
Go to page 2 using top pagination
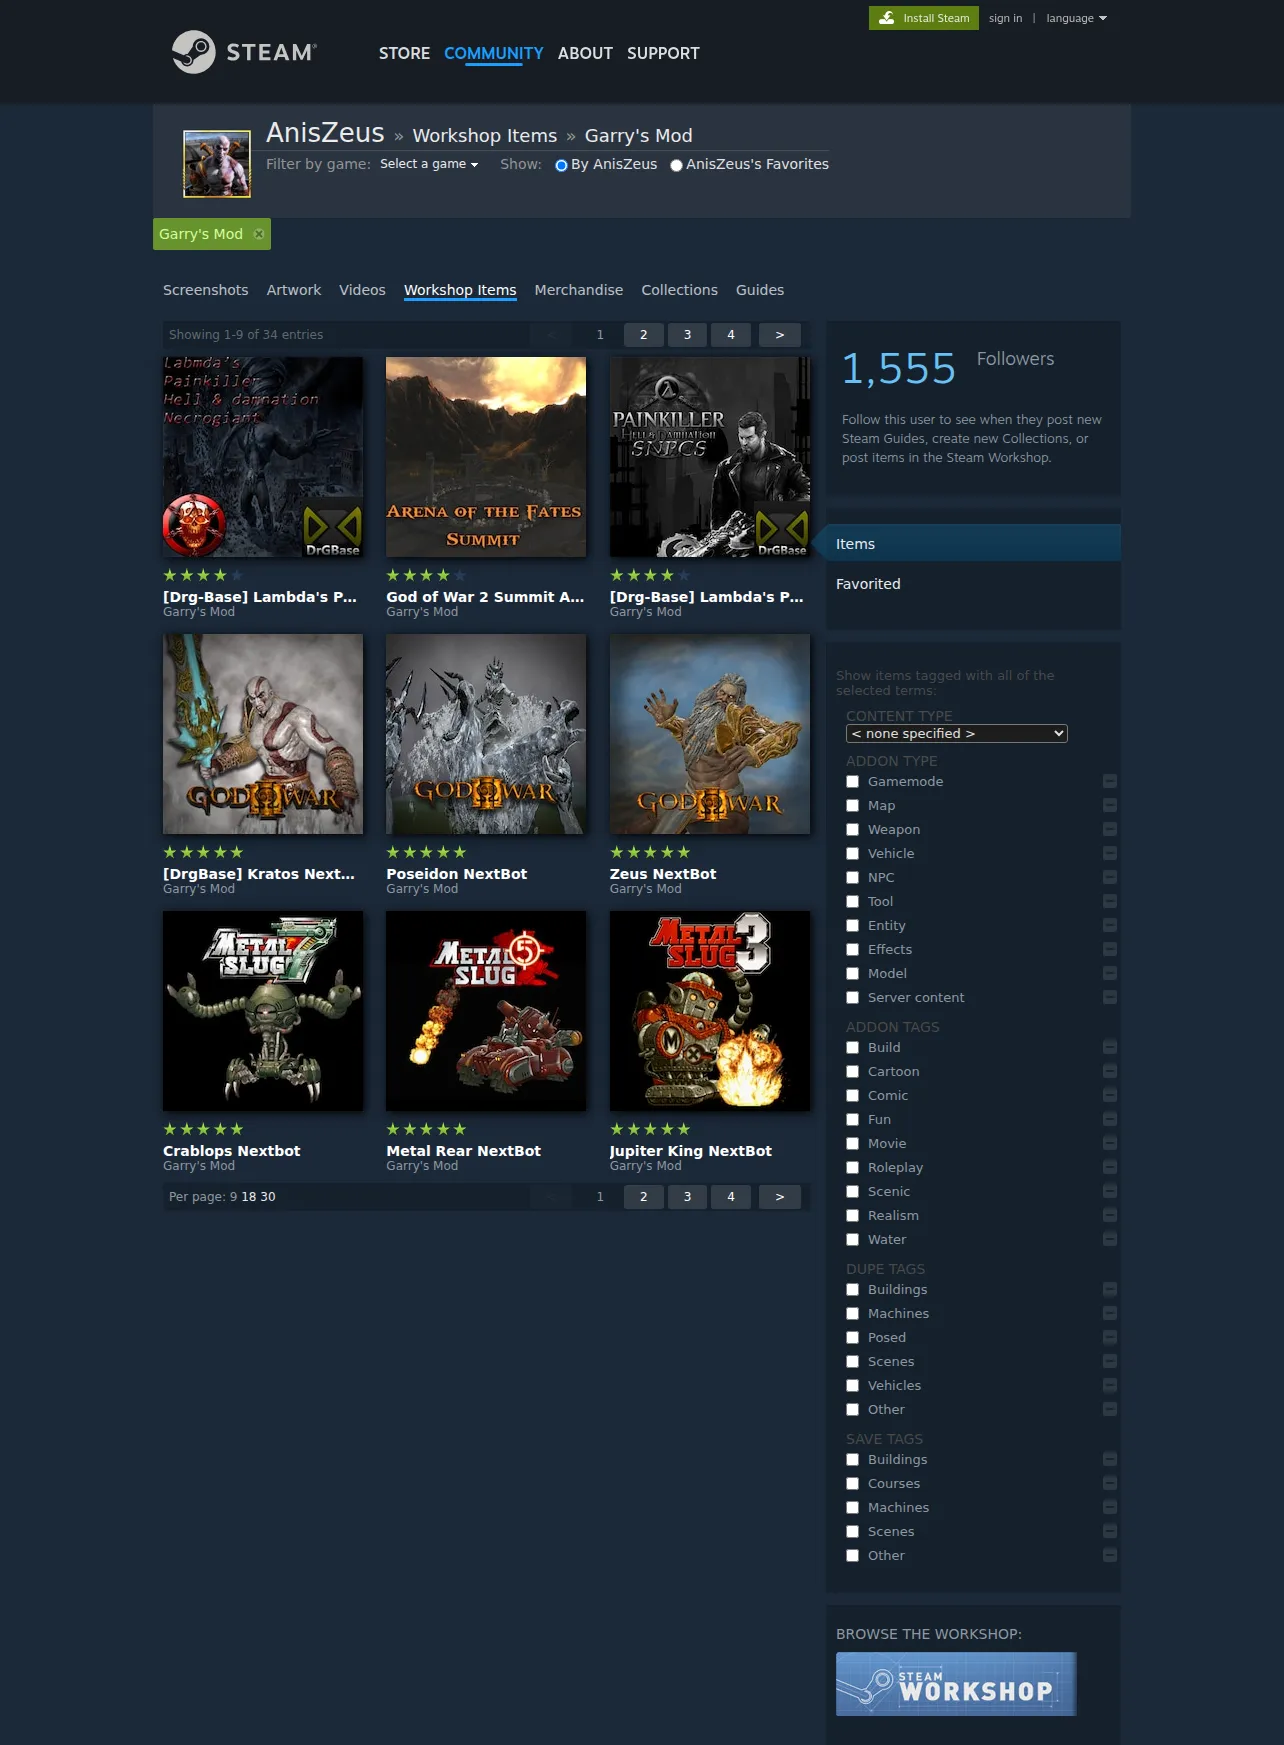pos(644,335)
